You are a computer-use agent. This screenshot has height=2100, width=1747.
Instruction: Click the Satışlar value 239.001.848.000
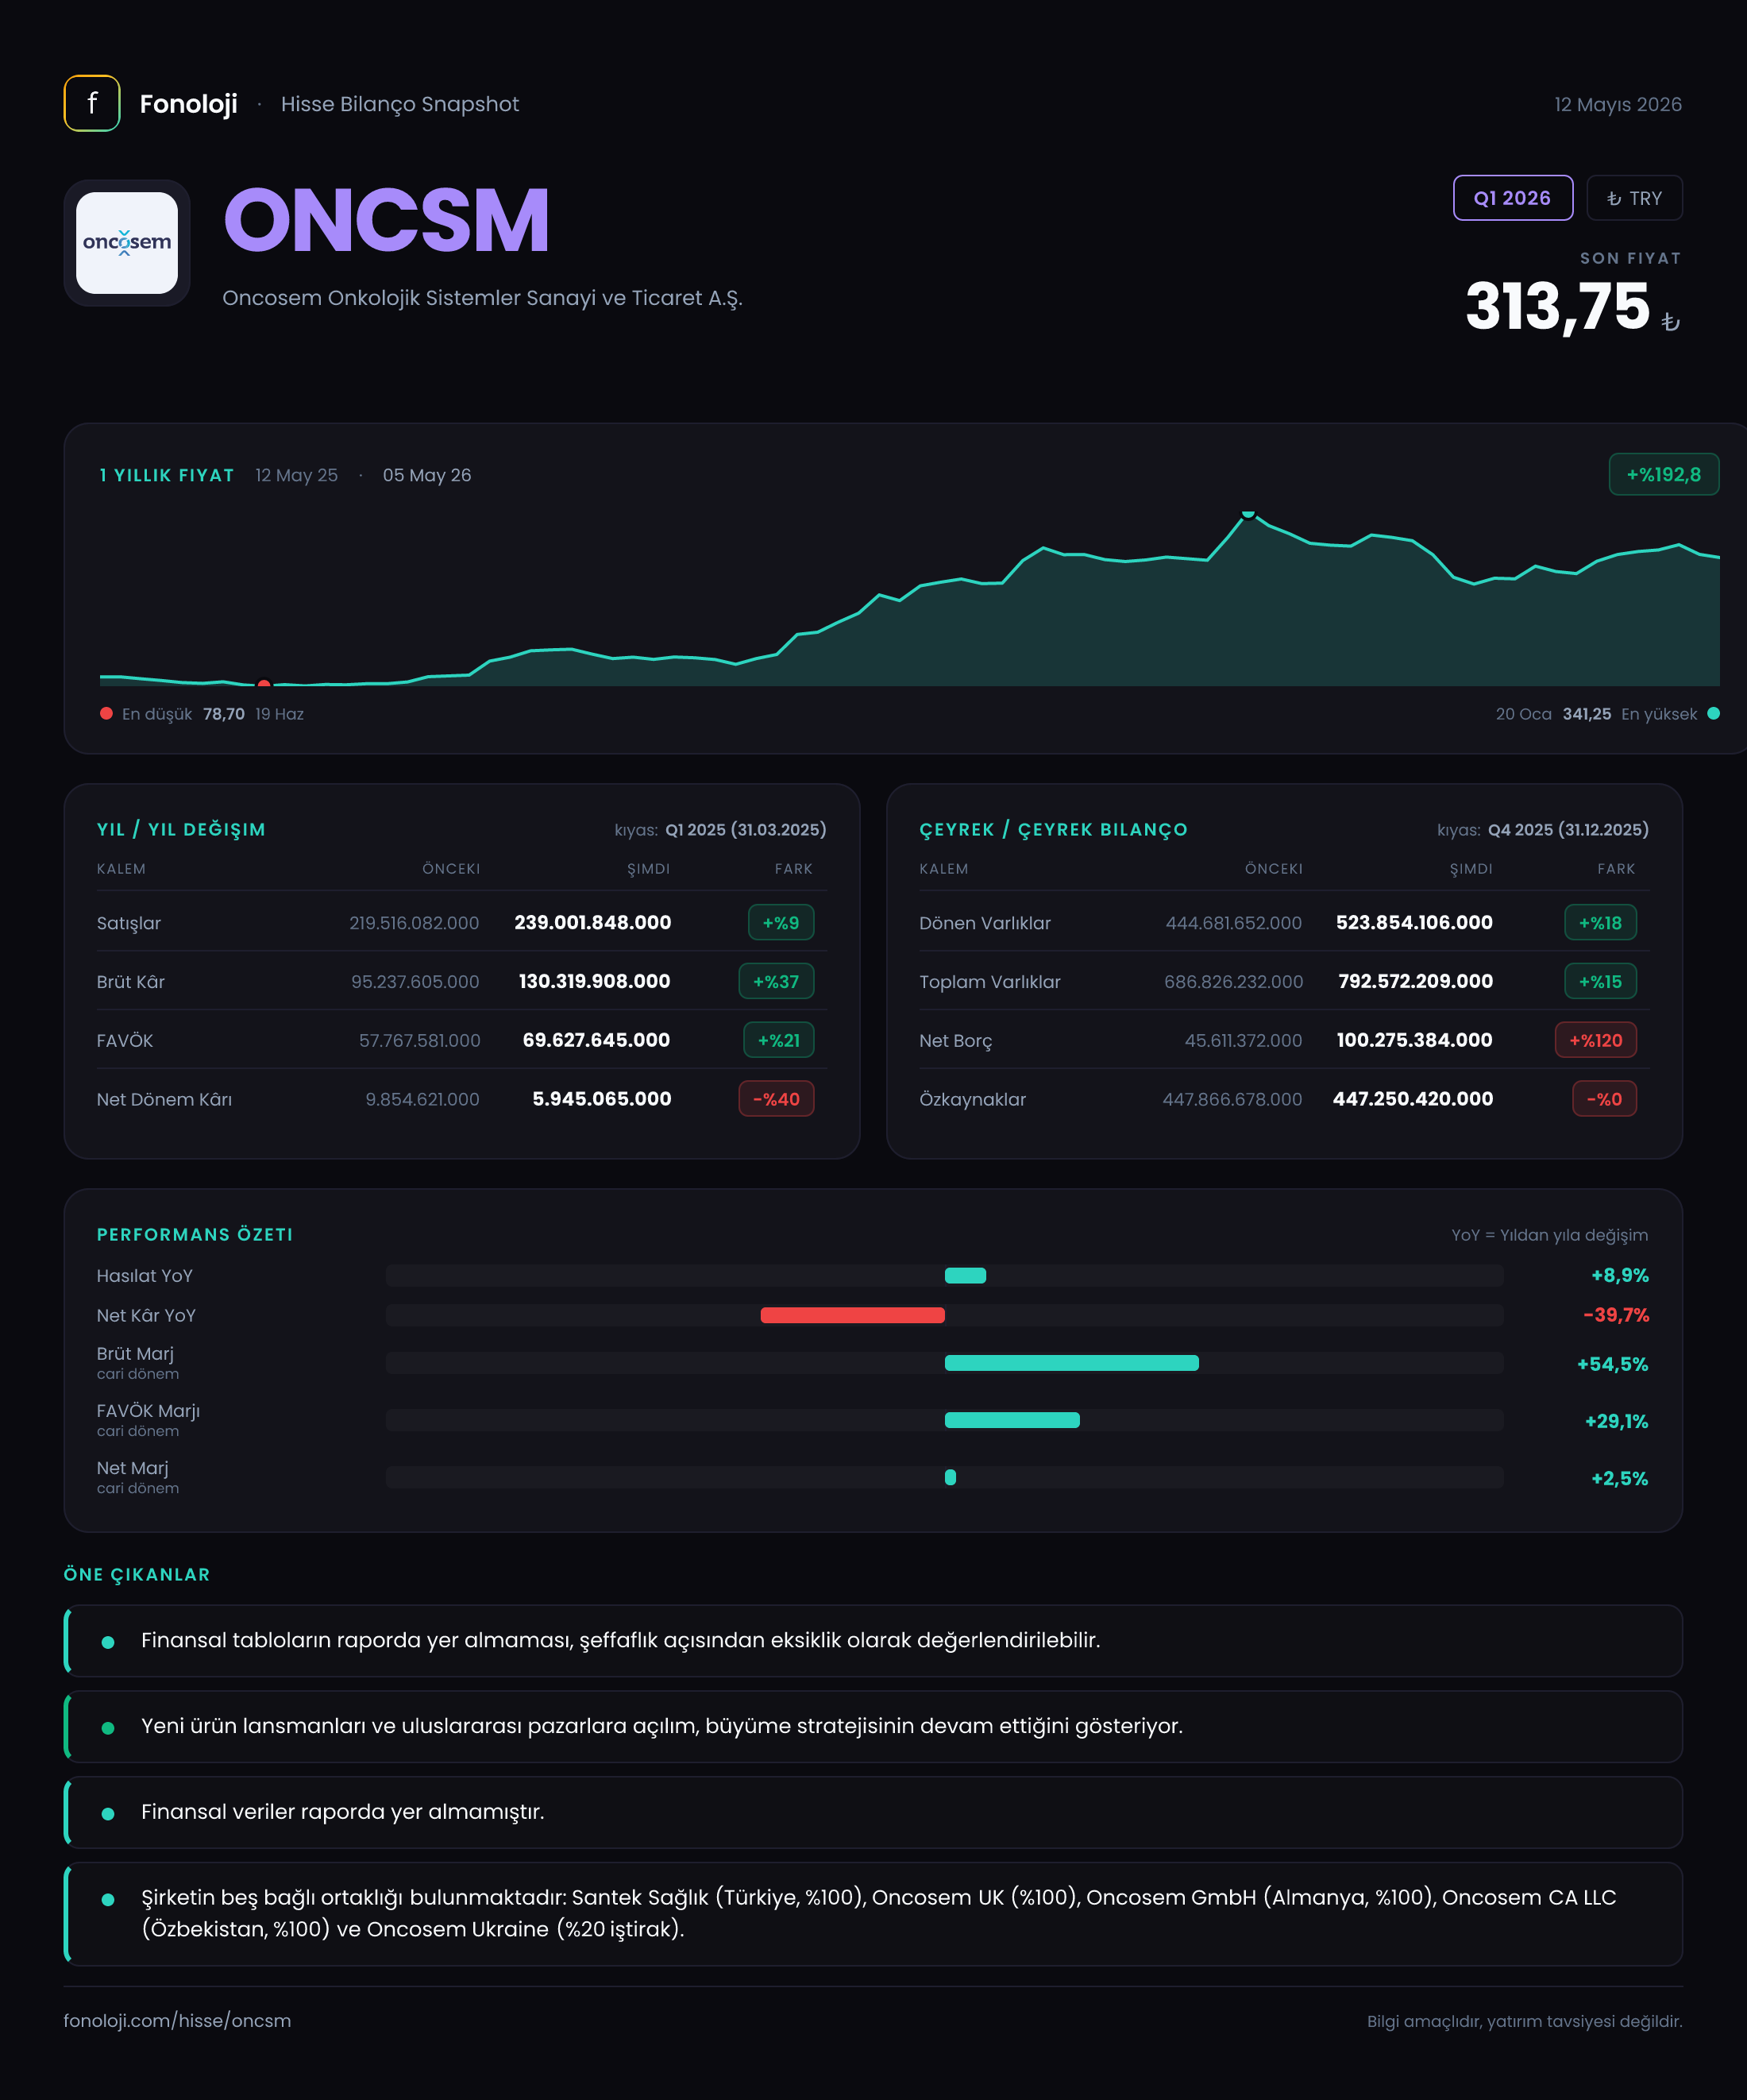tap(592, 922)
